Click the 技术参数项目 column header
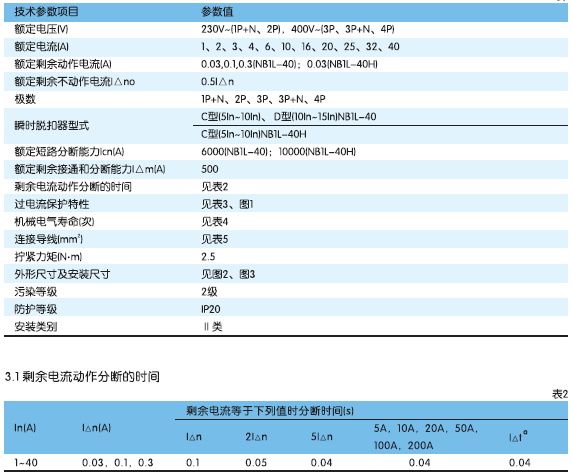The height and width of the screenshot is (474, 572). coord(46,12)
